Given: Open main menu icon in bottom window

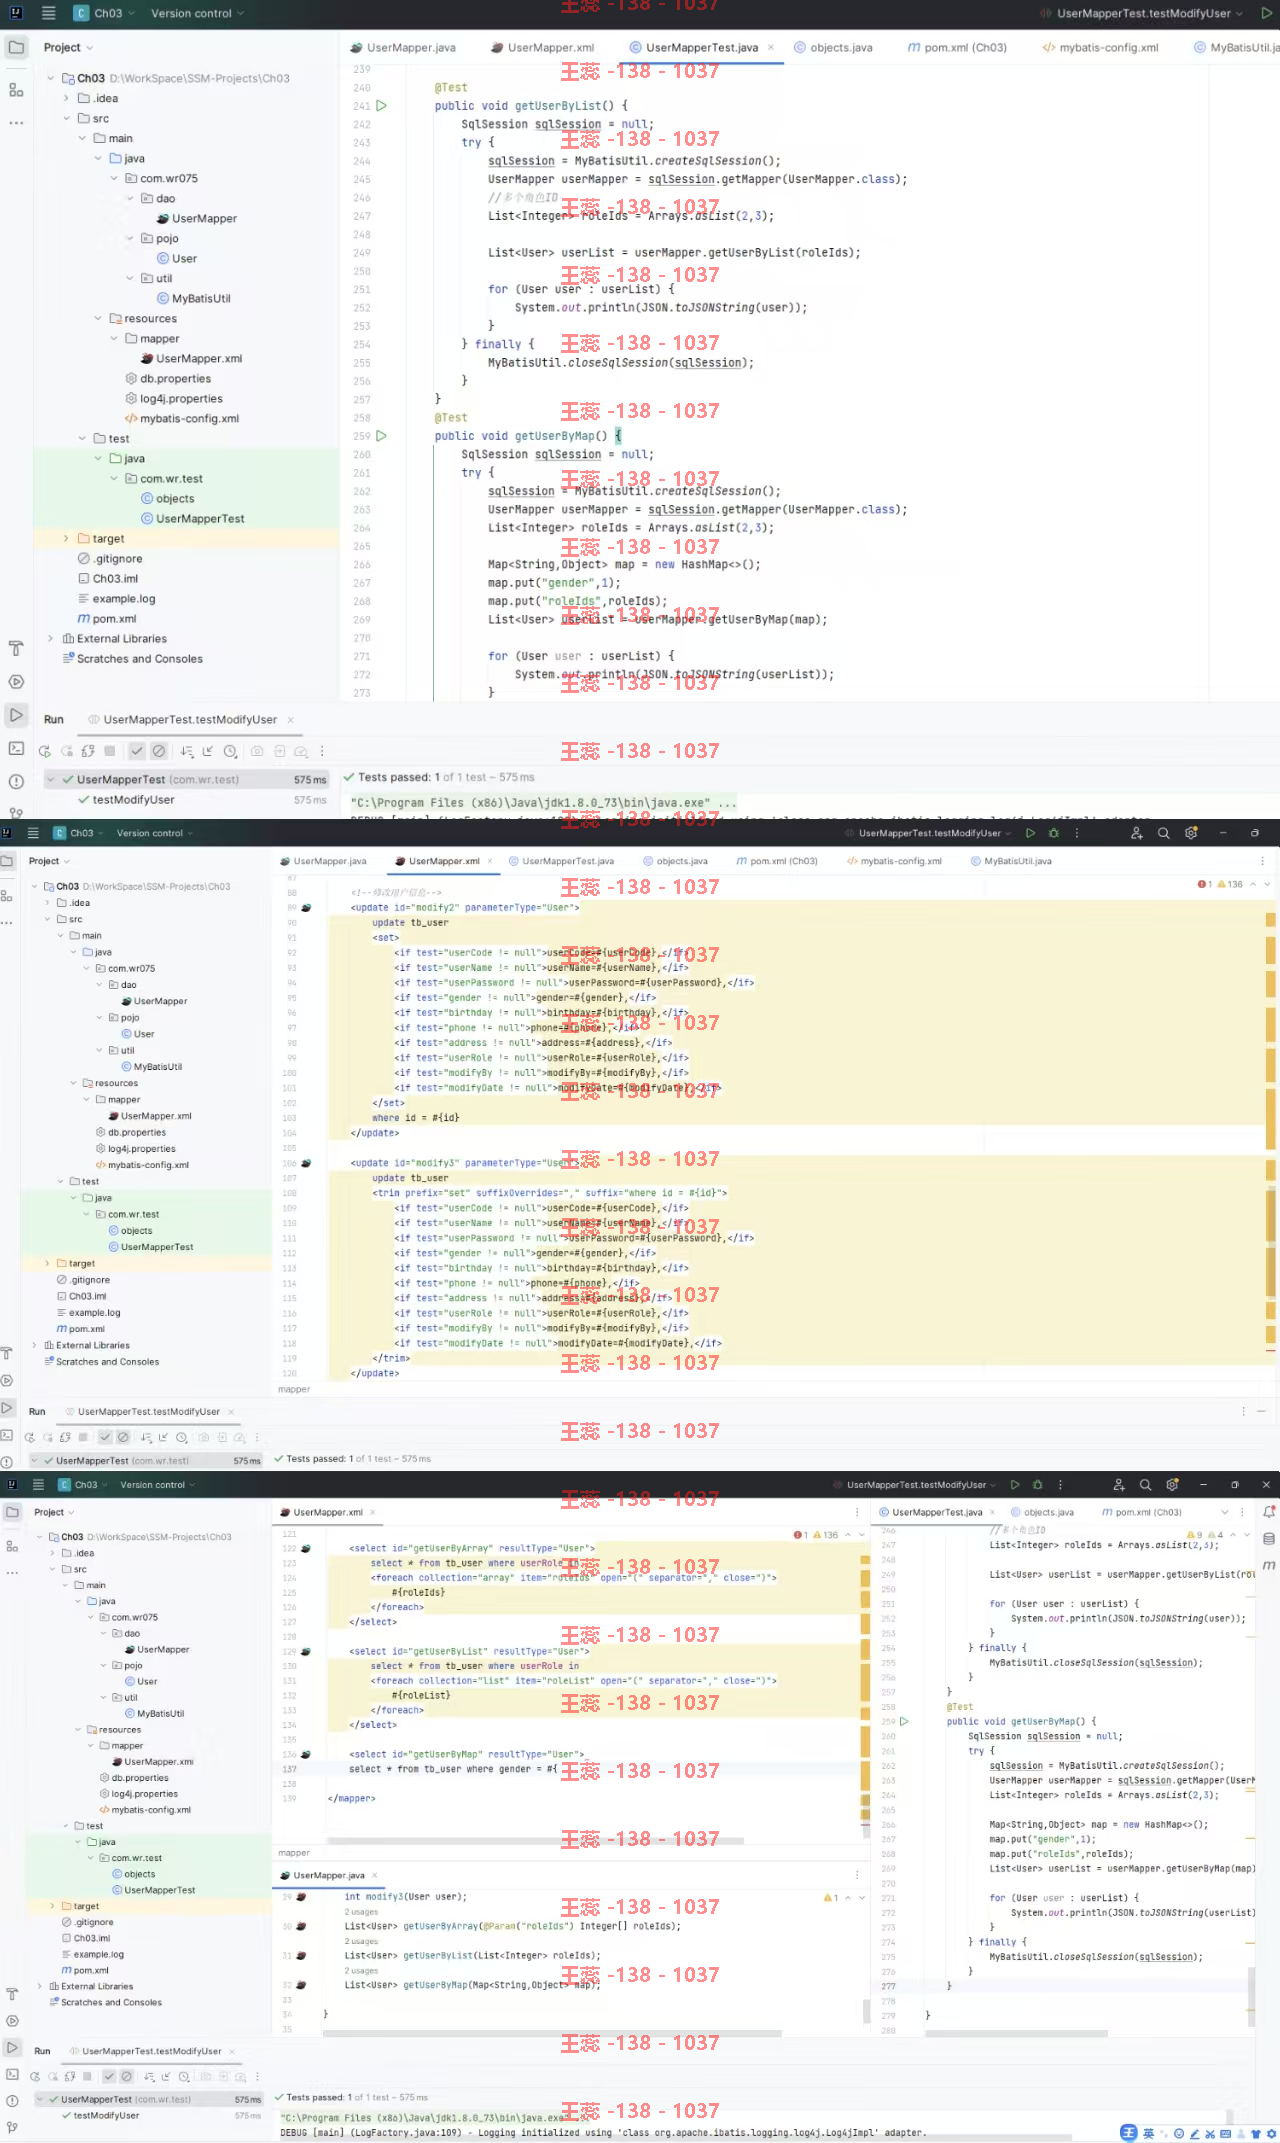Looking at the screenshot, I should 38,1485.
